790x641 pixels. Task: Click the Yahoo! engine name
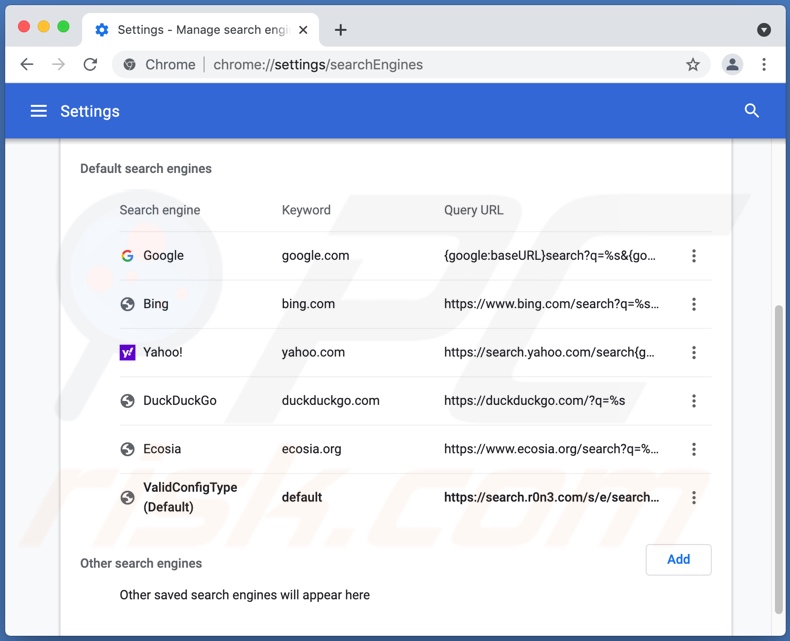pyautogui.click(x=163, y=352)
